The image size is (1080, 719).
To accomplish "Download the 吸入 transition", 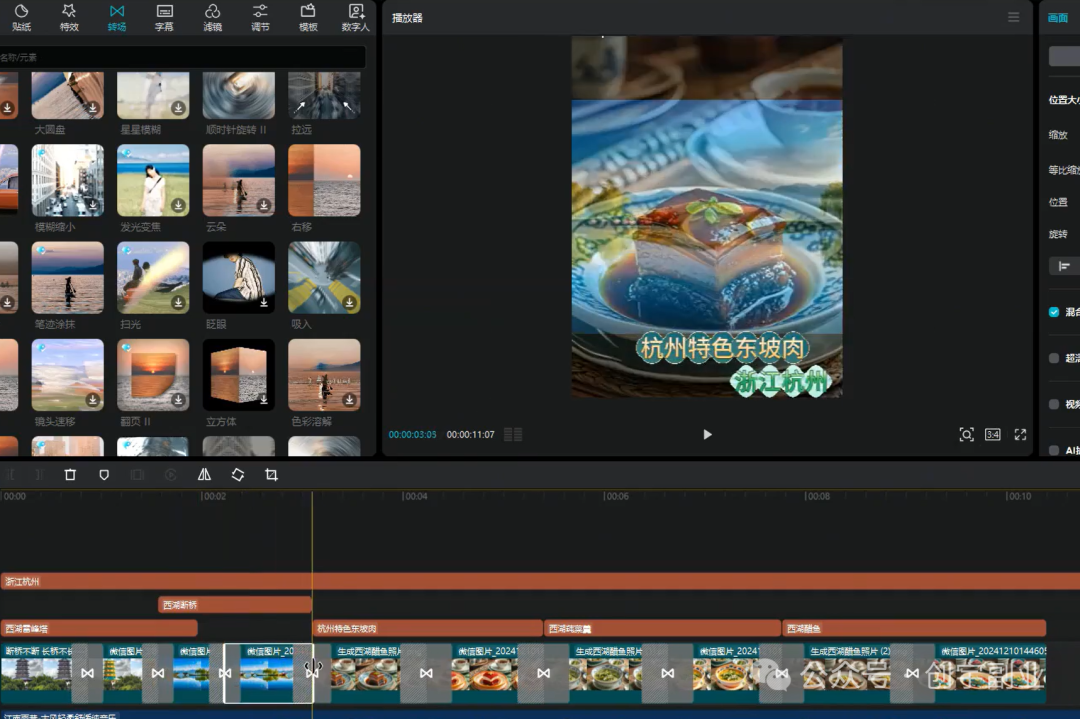I will coord(349,302).
